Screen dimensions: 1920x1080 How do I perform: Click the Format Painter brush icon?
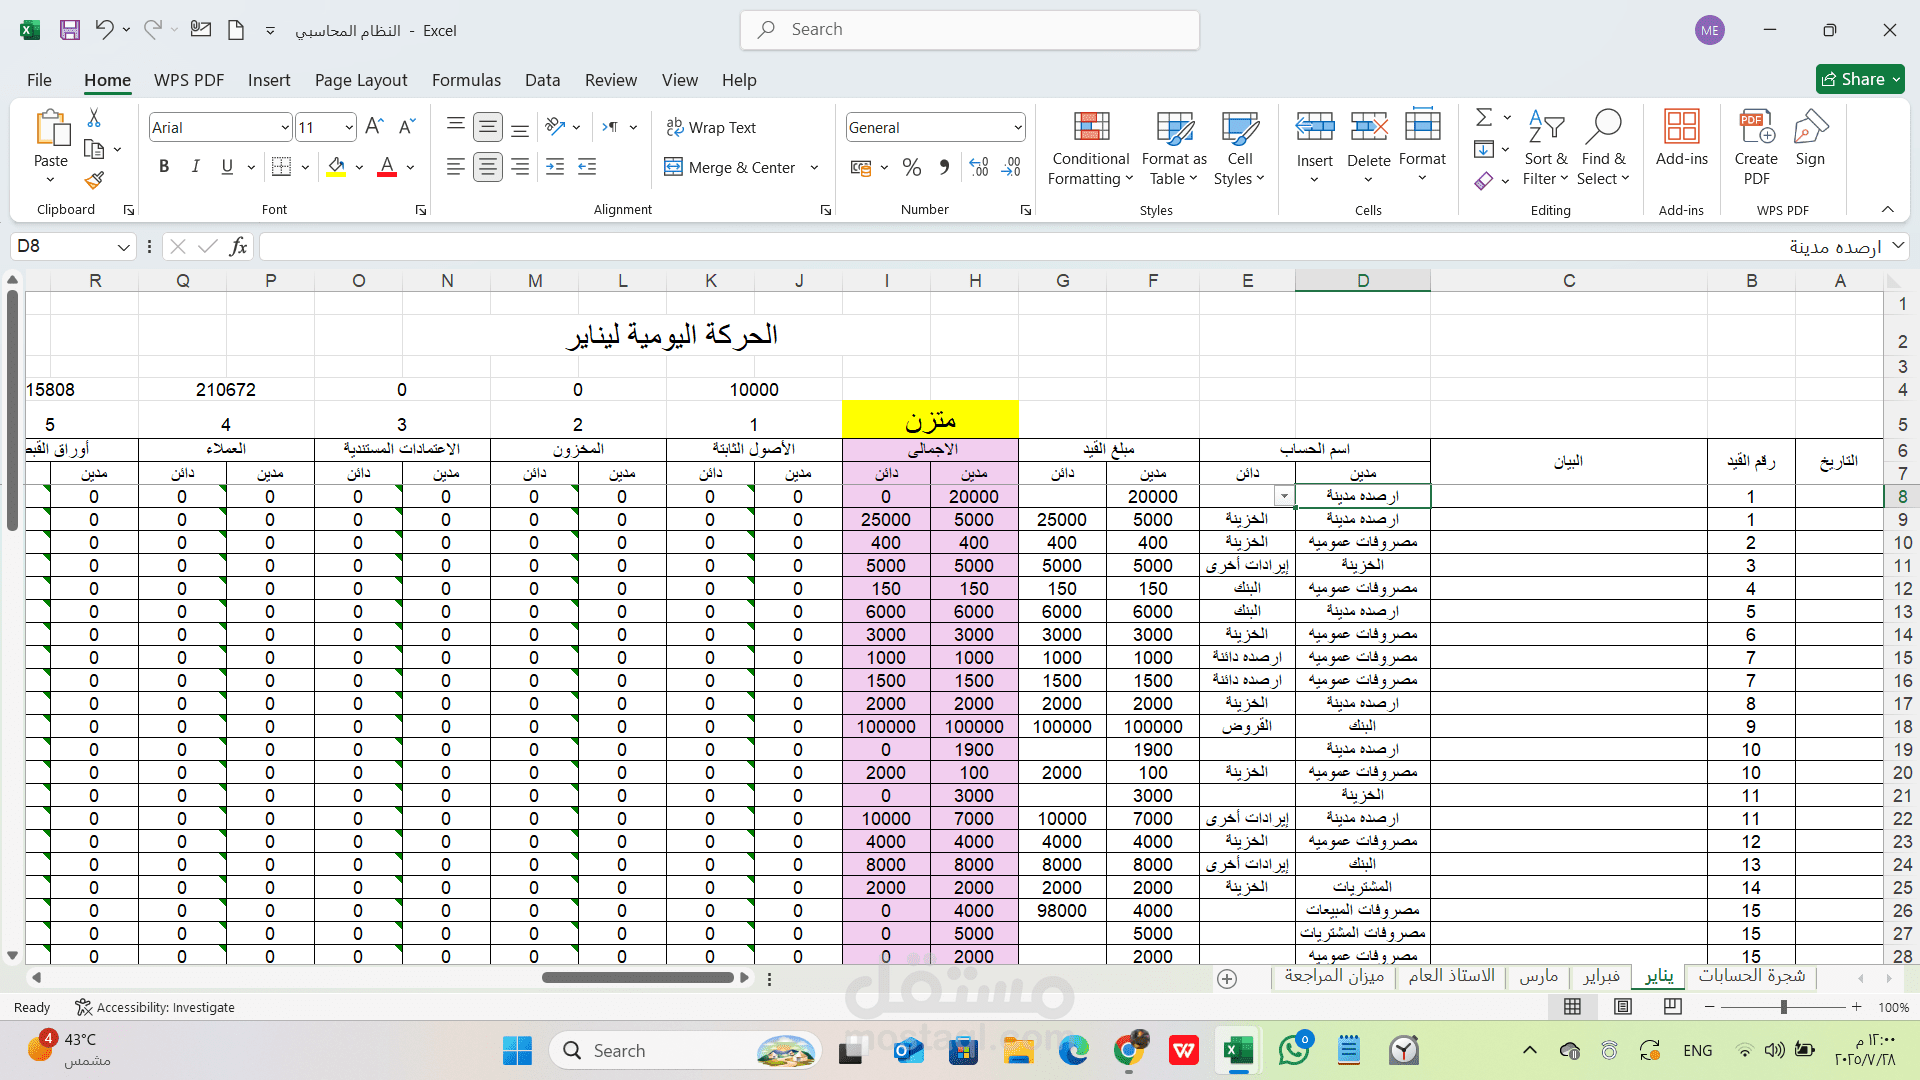(x=94, y=180)
